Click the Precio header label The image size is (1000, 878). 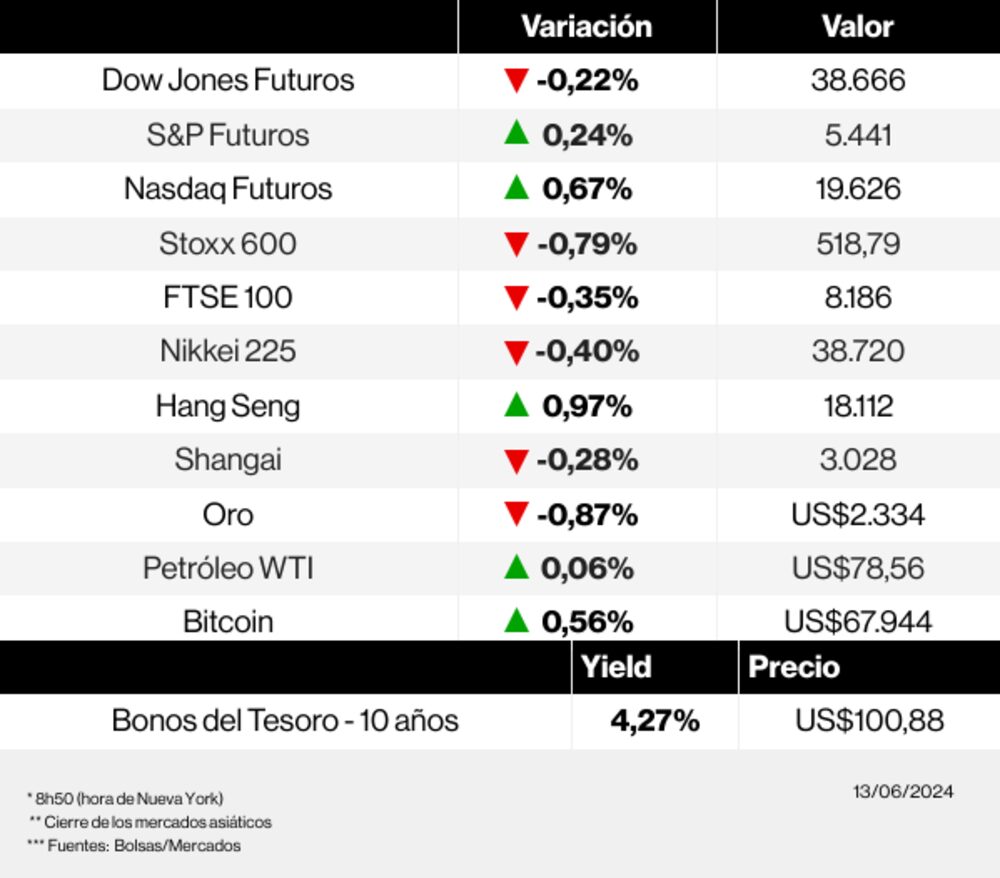tap(794, 667)
